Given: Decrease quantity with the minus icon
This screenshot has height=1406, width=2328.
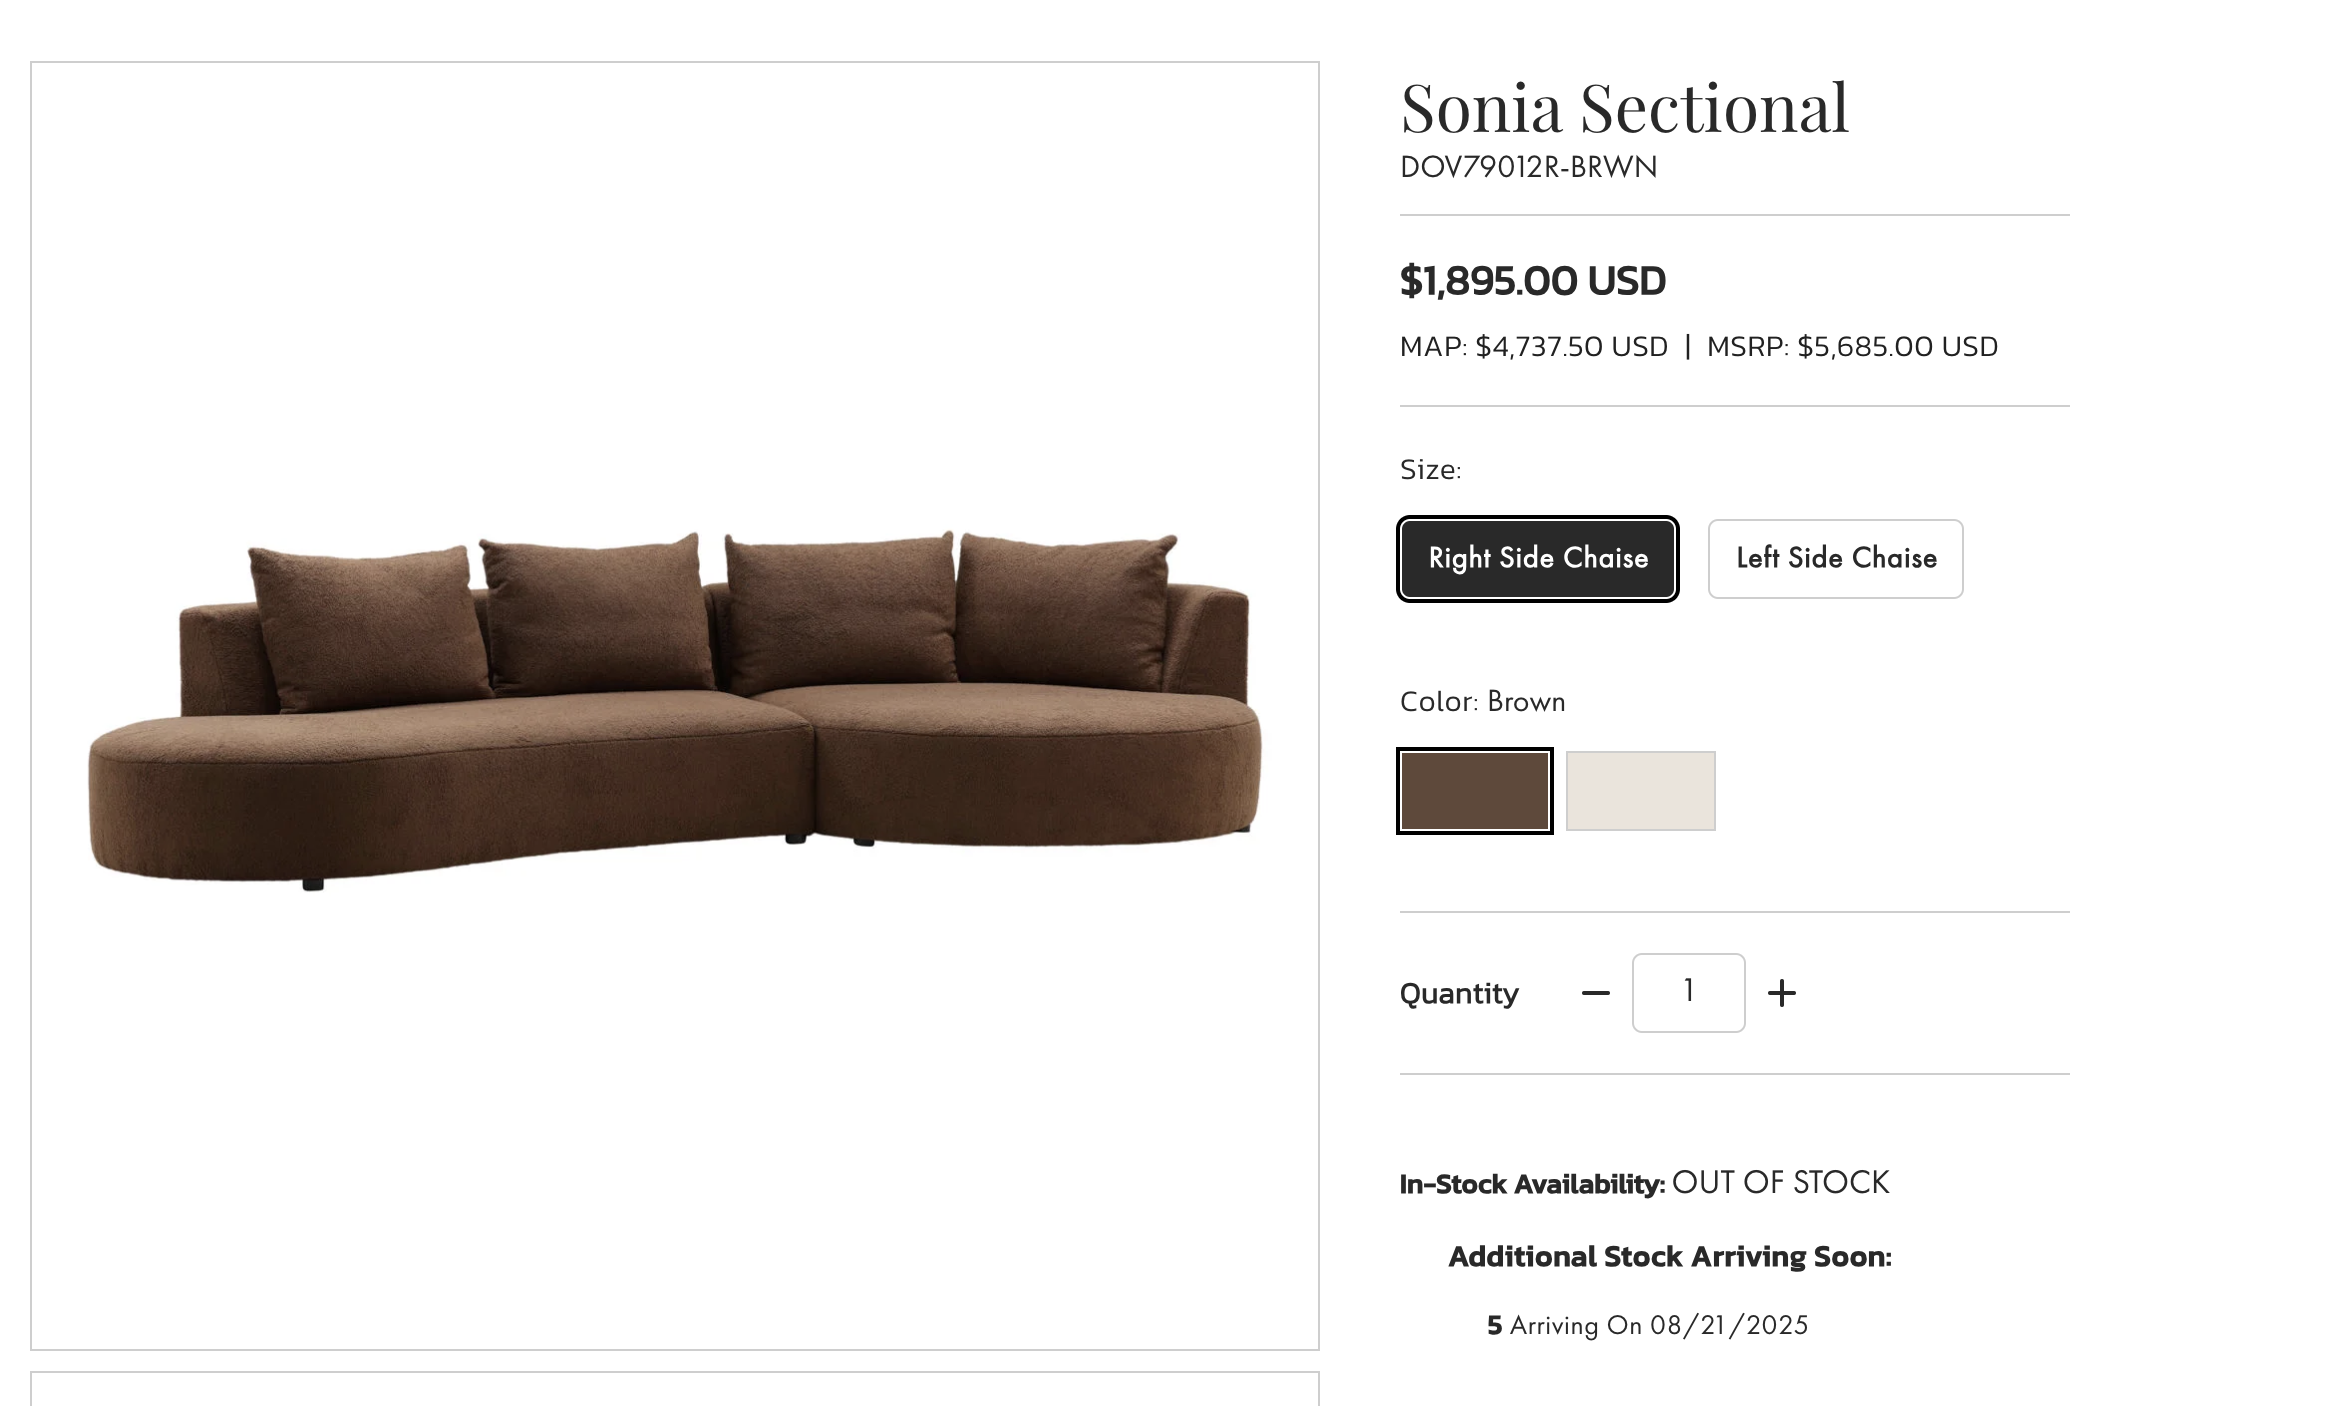Looking at the screenshot, I should pyautogui.click(x=1596, y=993).
